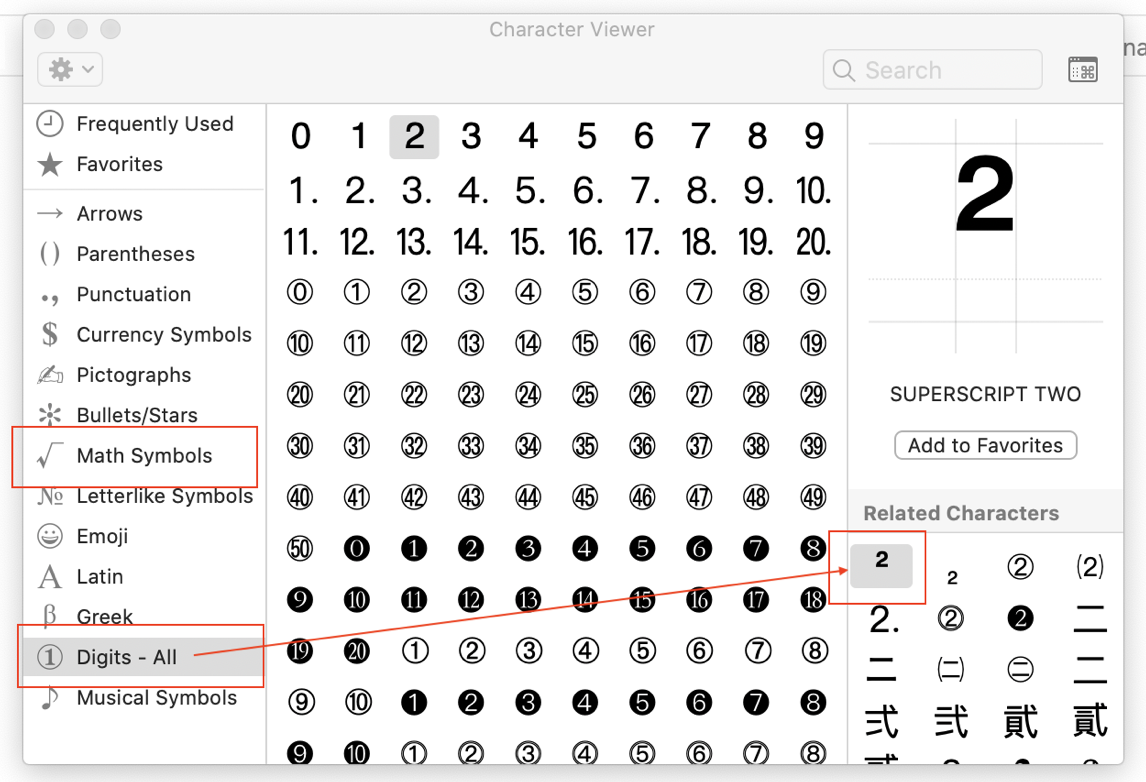
Task: Click the Search characters field
Action: point(933,70)
